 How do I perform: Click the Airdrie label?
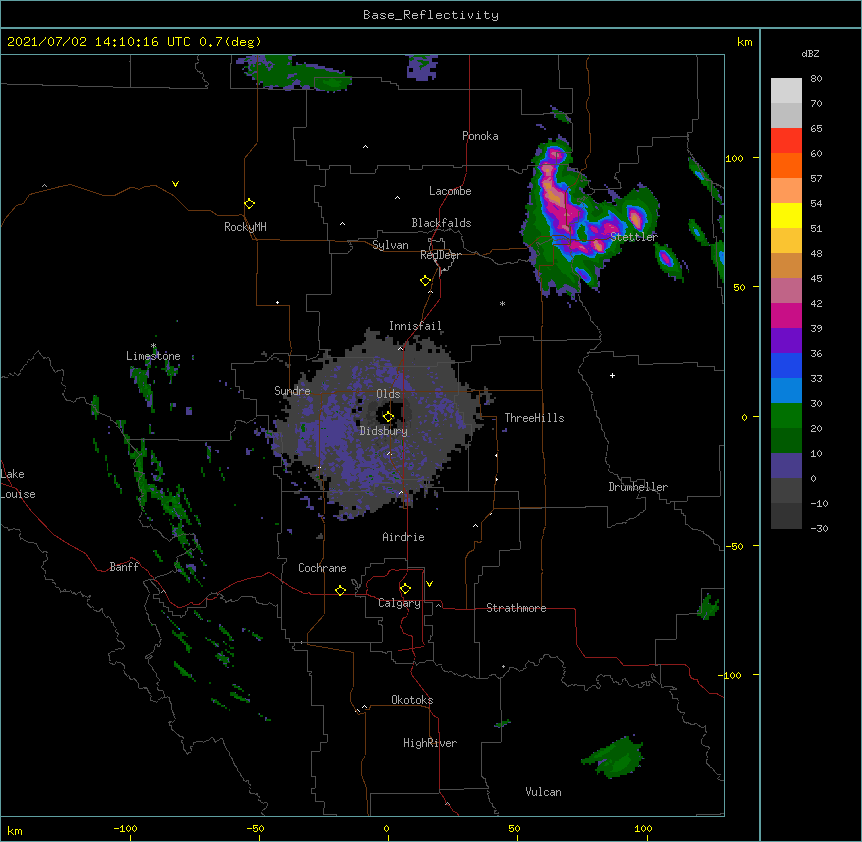(404, 537)
